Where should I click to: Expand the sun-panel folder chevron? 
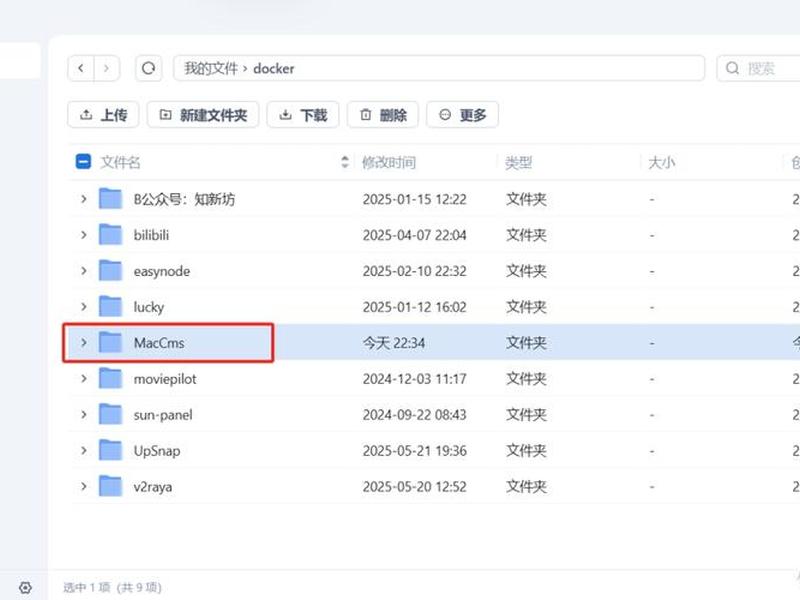pyautogui.click(x=84, y=415)
